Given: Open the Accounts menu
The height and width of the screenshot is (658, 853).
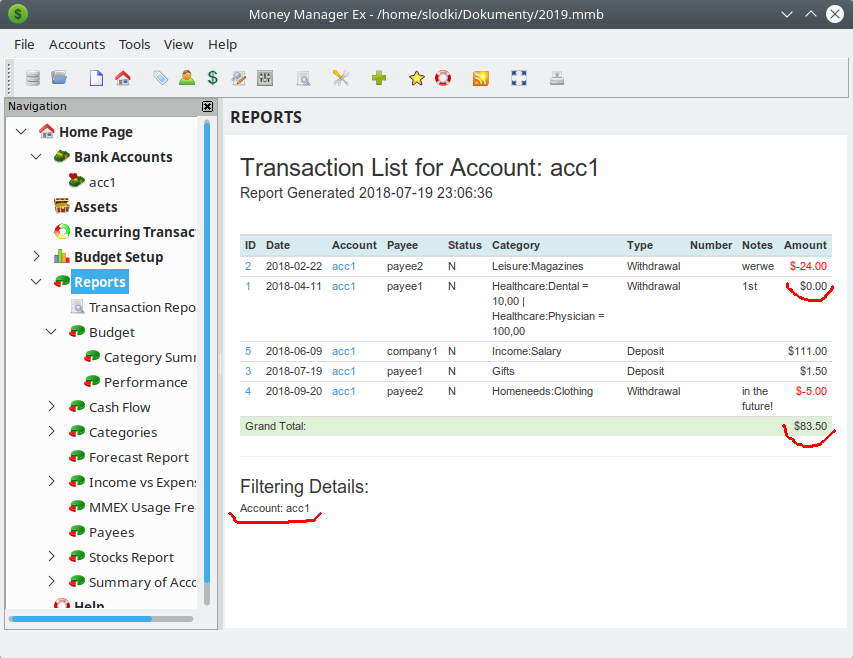Looking at the screenshot, I should coord(77,44).
